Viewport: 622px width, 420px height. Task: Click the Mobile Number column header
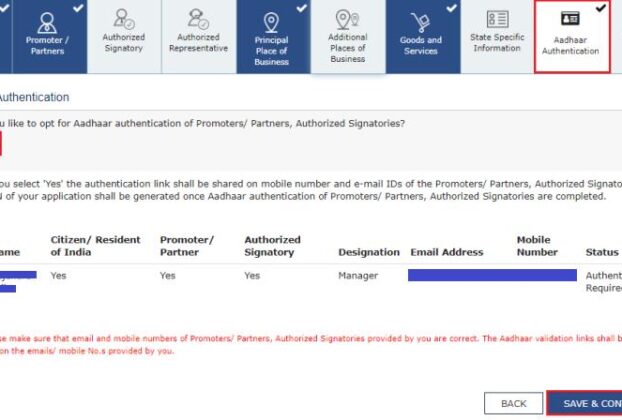pos(537,246)
